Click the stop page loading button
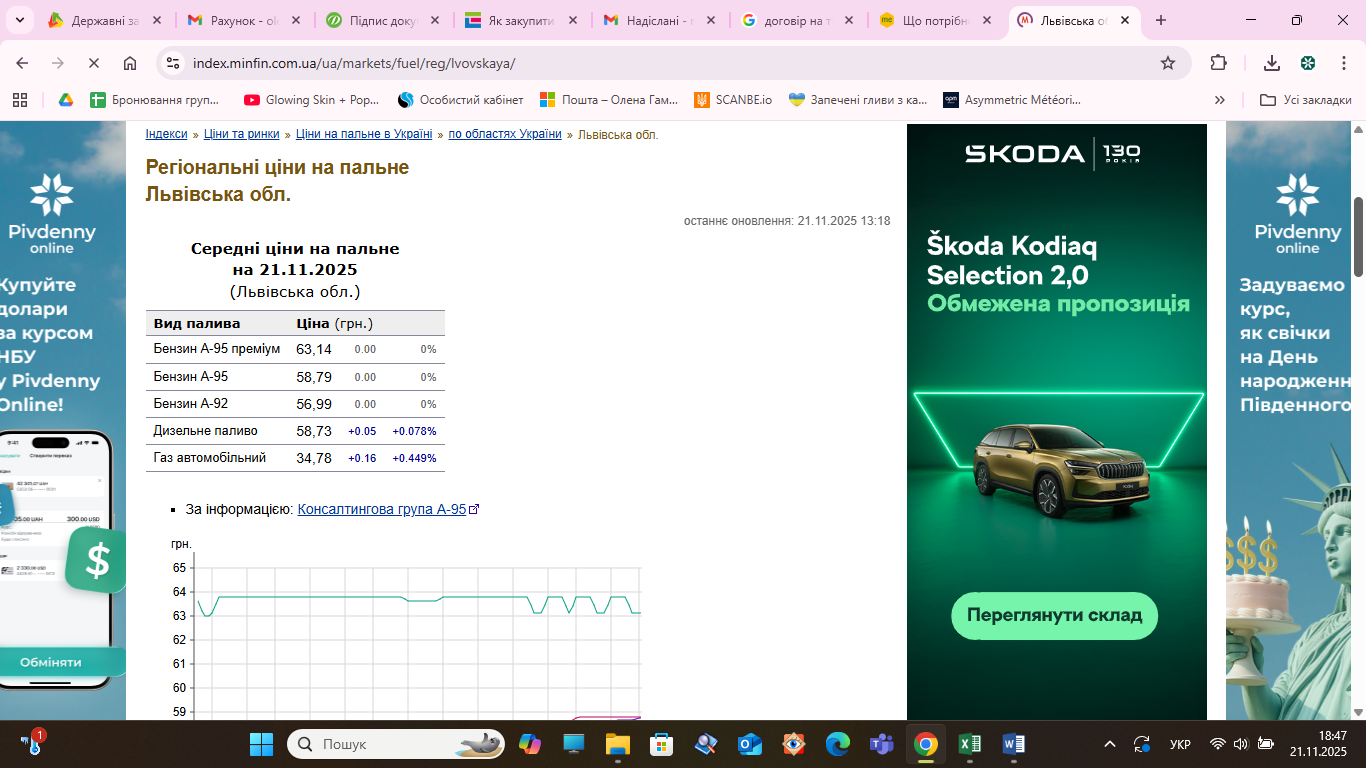 93,63
